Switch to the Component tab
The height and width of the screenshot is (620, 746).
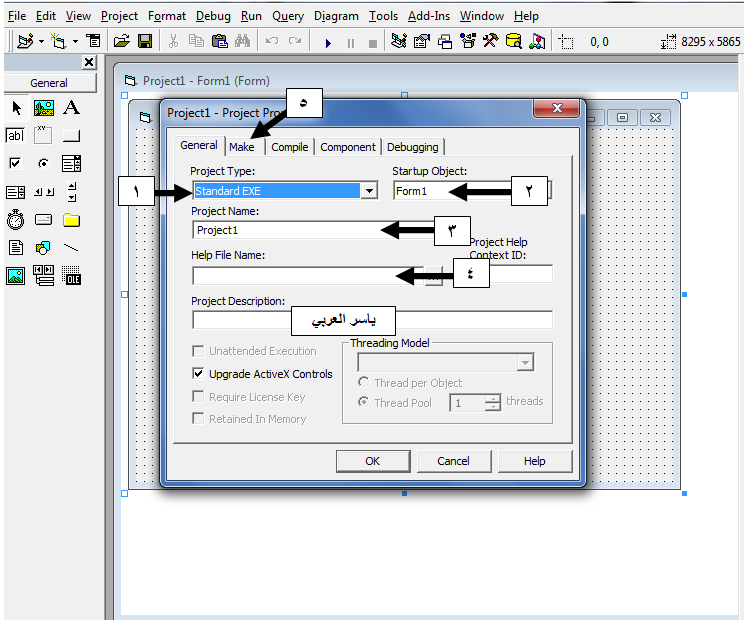tap(348, 147)
